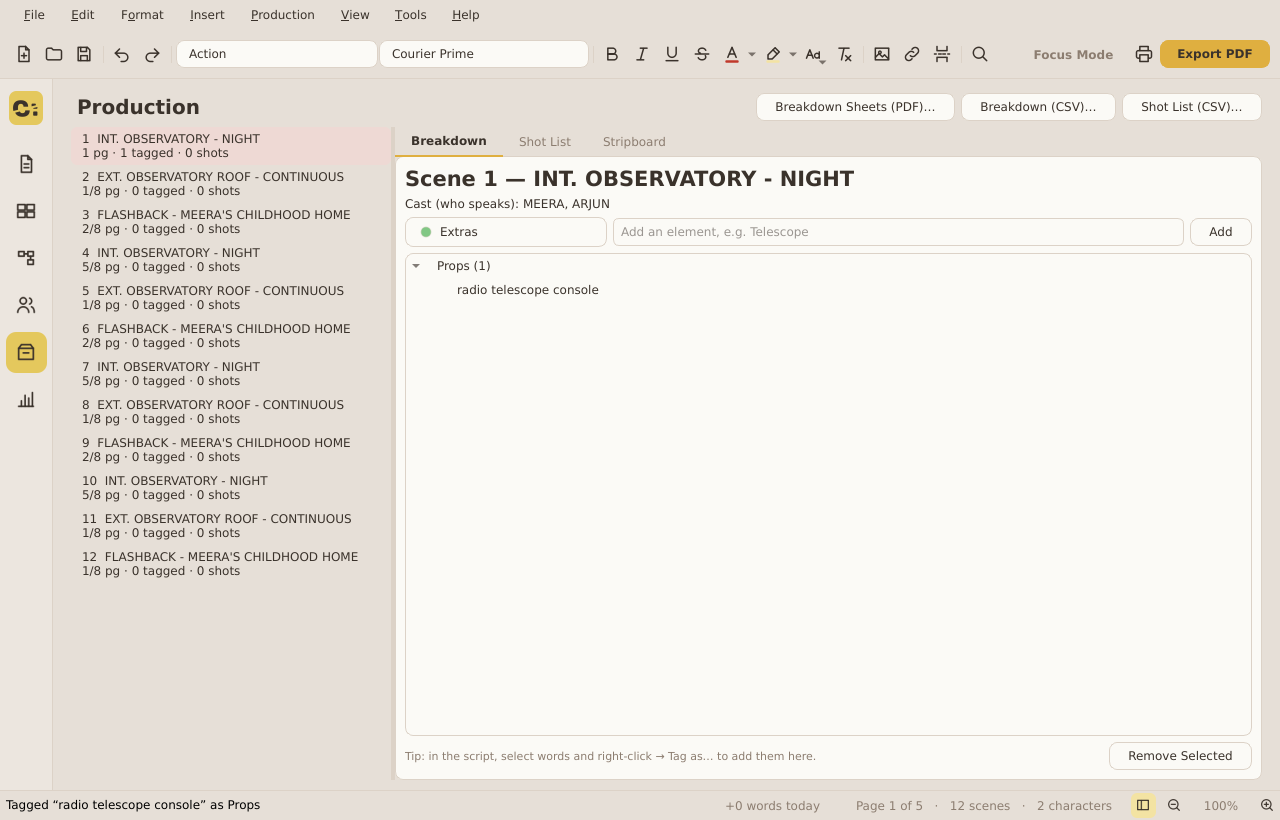
Task: Insert an image
Action: pyautogui.click(x=882, y=54)
